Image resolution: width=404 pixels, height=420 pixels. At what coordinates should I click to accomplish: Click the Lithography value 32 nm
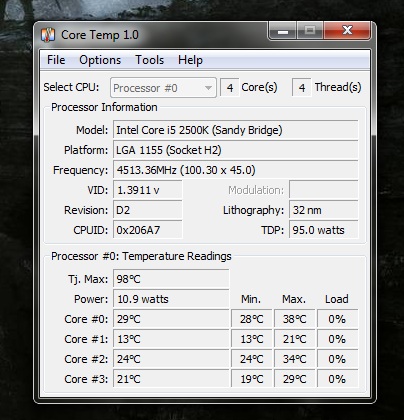(324, 210)
